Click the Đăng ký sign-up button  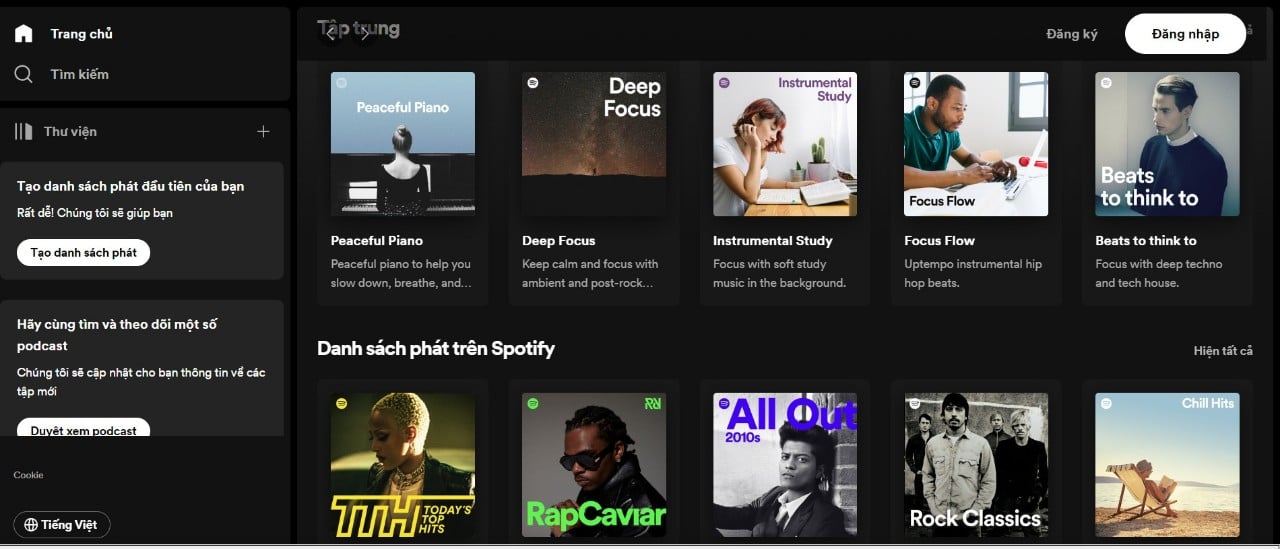click(x=1072, y=34)
